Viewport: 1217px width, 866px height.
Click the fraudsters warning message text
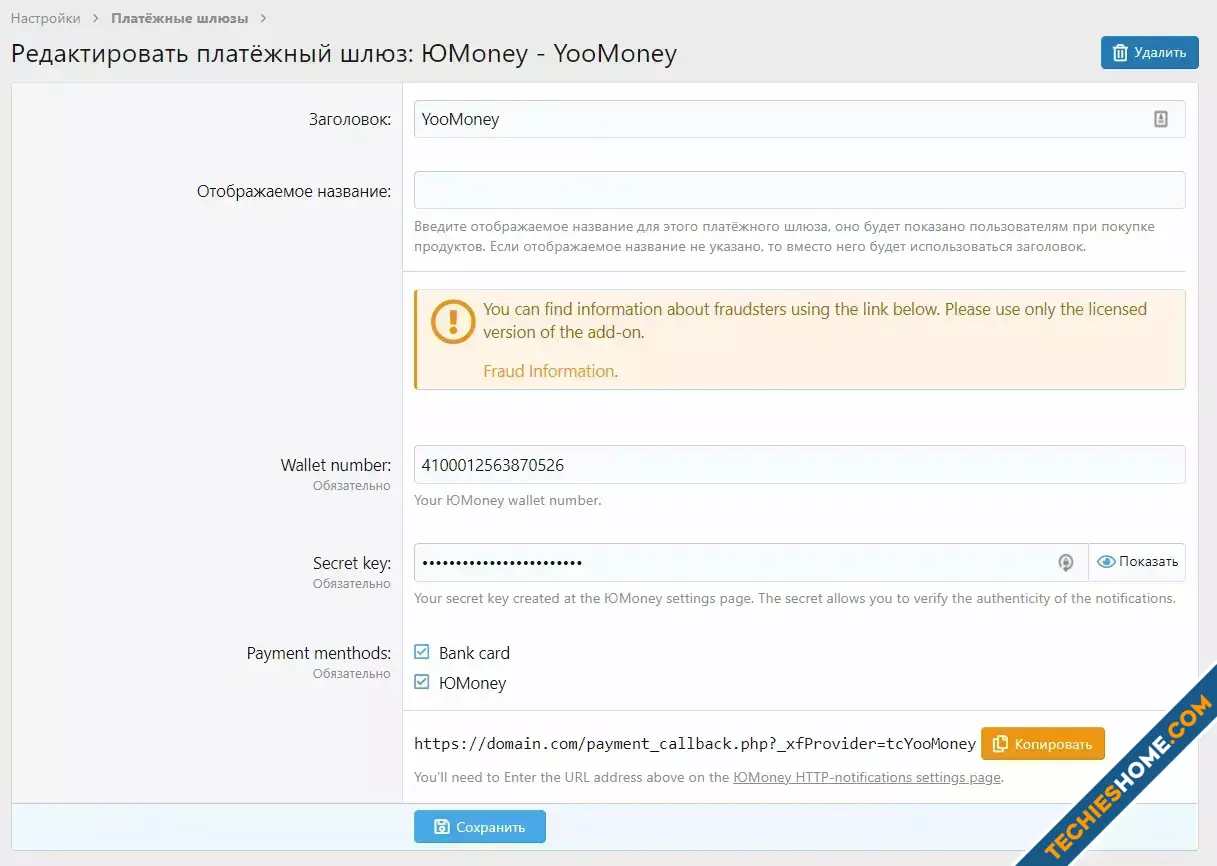(x=815, y=320)
